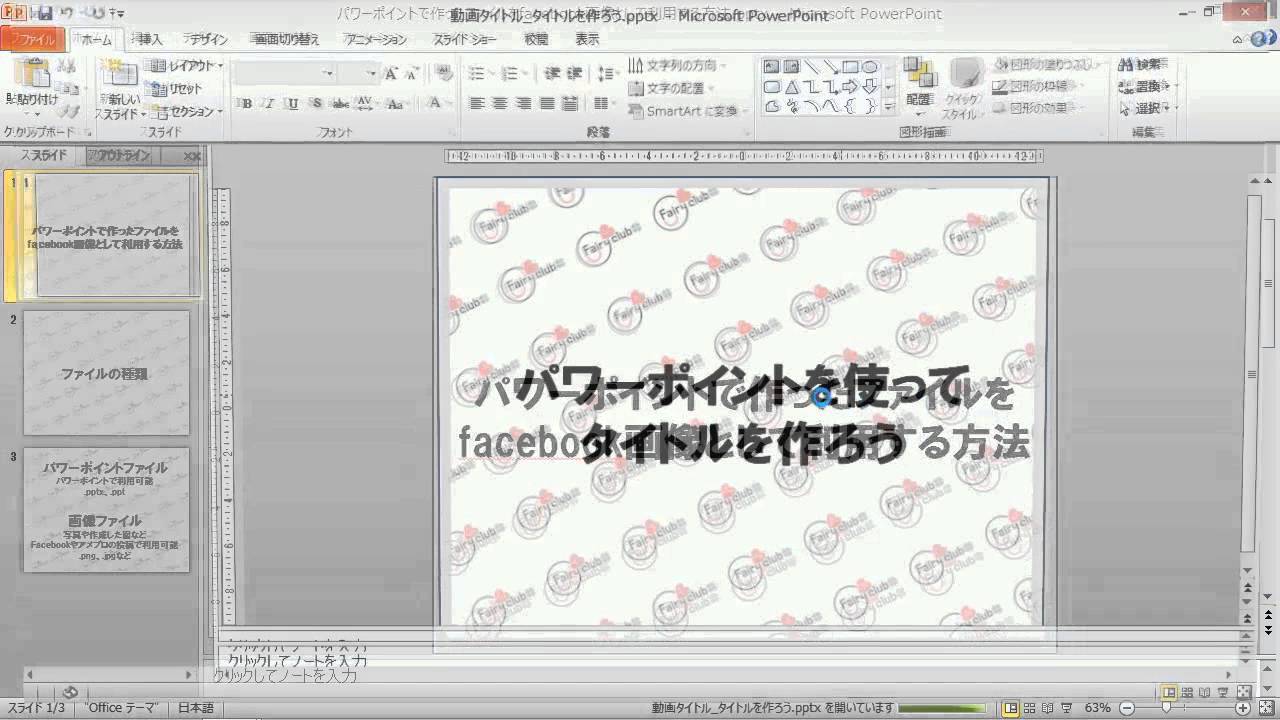
Task: Toggle Italic formatting
Action: pos(270,103)
